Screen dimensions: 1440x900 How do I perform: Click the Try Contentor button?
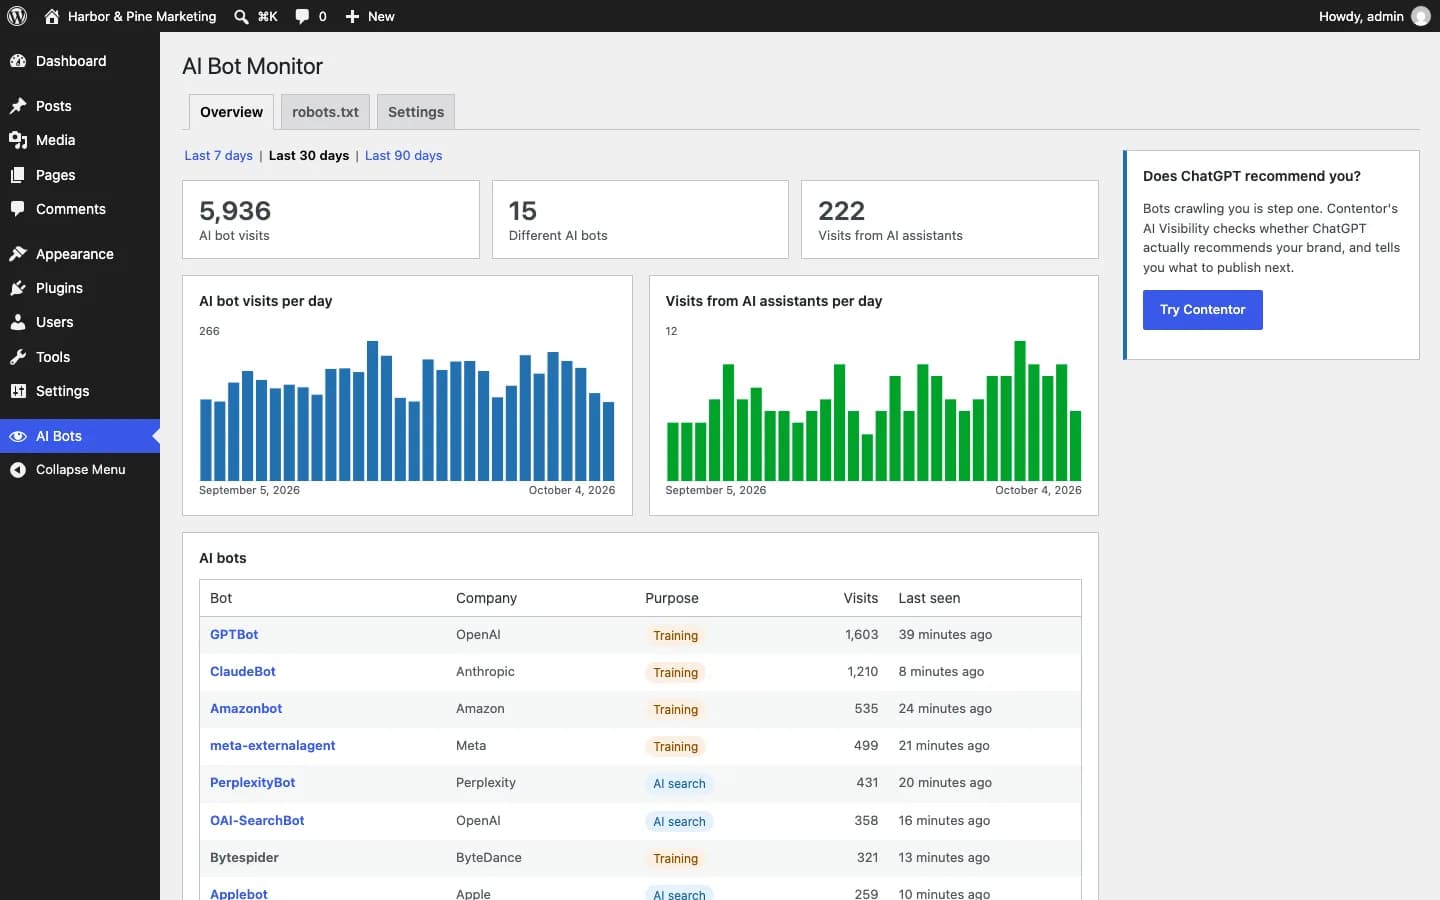(1202, 310)
